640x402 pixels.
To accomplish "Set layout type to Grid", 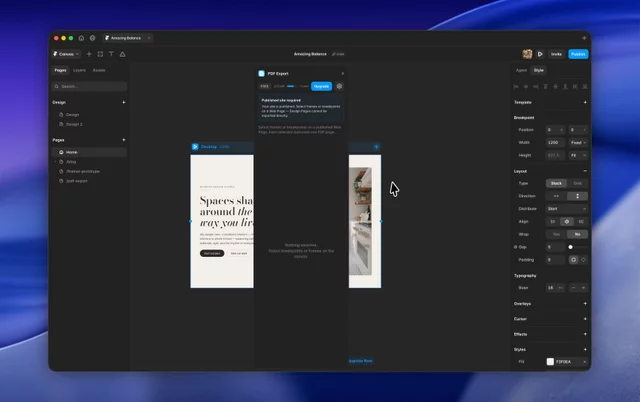I will click(x=578, y=183).
